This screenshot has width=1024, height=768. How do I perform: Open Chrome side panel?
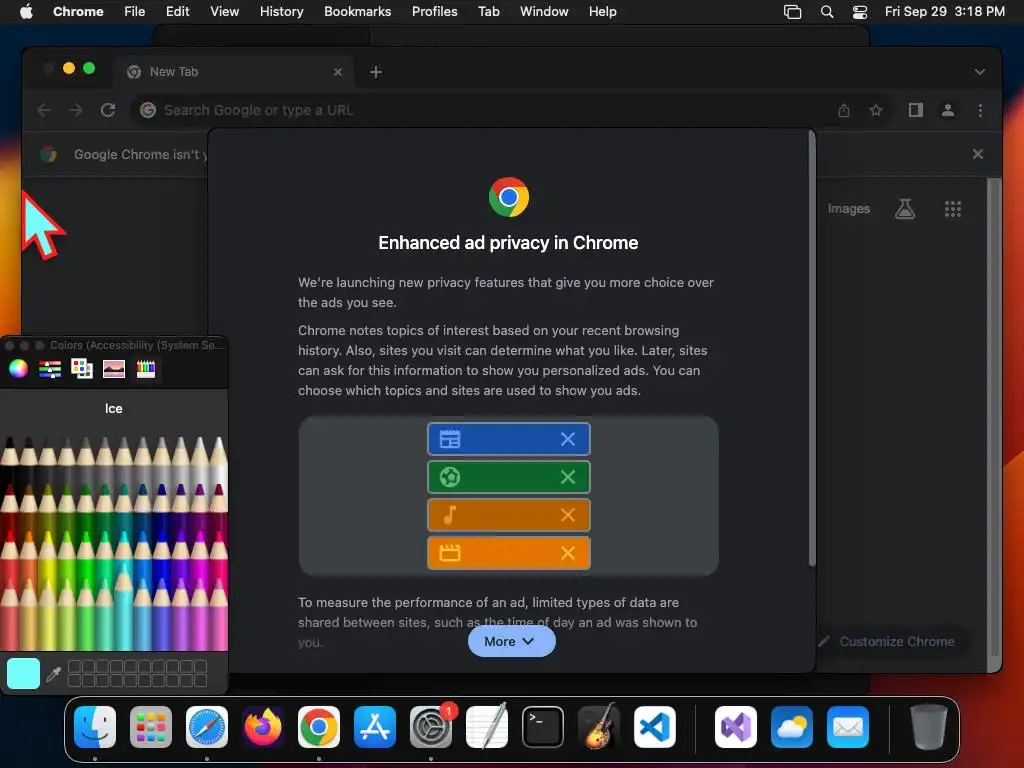pyautogui.click(x=916, y=110)
